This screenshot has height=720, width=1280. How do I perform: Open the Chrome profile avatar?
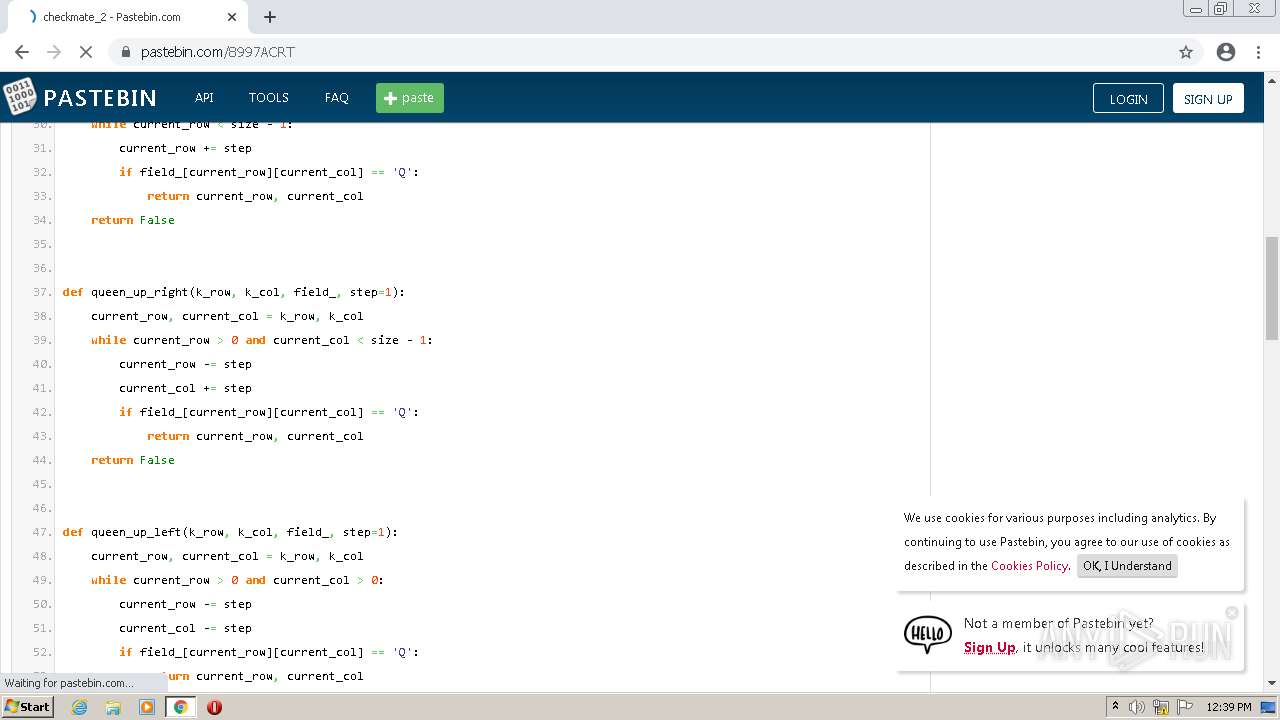click(x=1226, y=52)
